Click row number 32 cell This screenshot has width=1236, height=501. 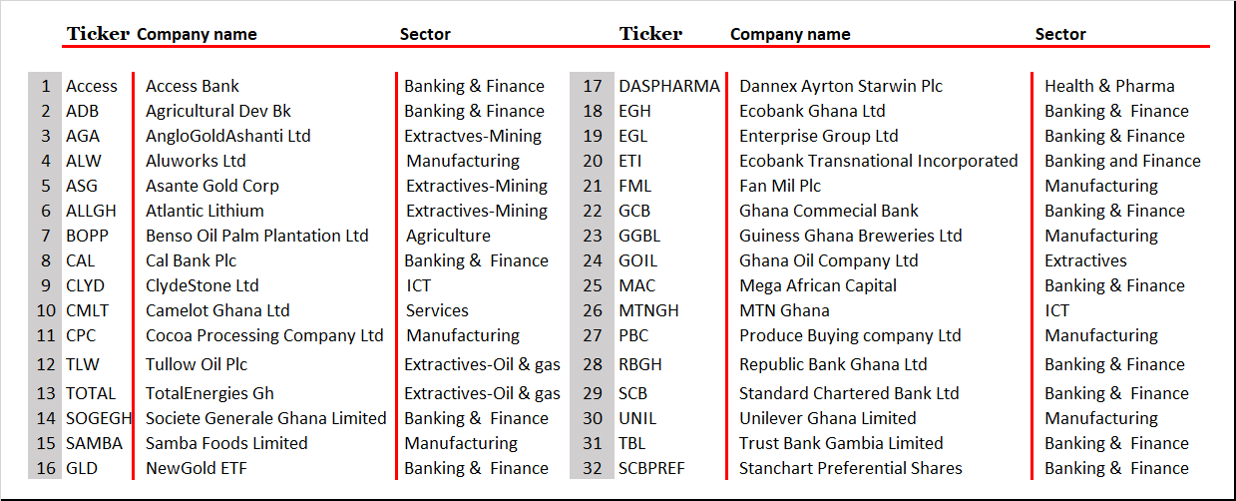click(x=592, y=468)
